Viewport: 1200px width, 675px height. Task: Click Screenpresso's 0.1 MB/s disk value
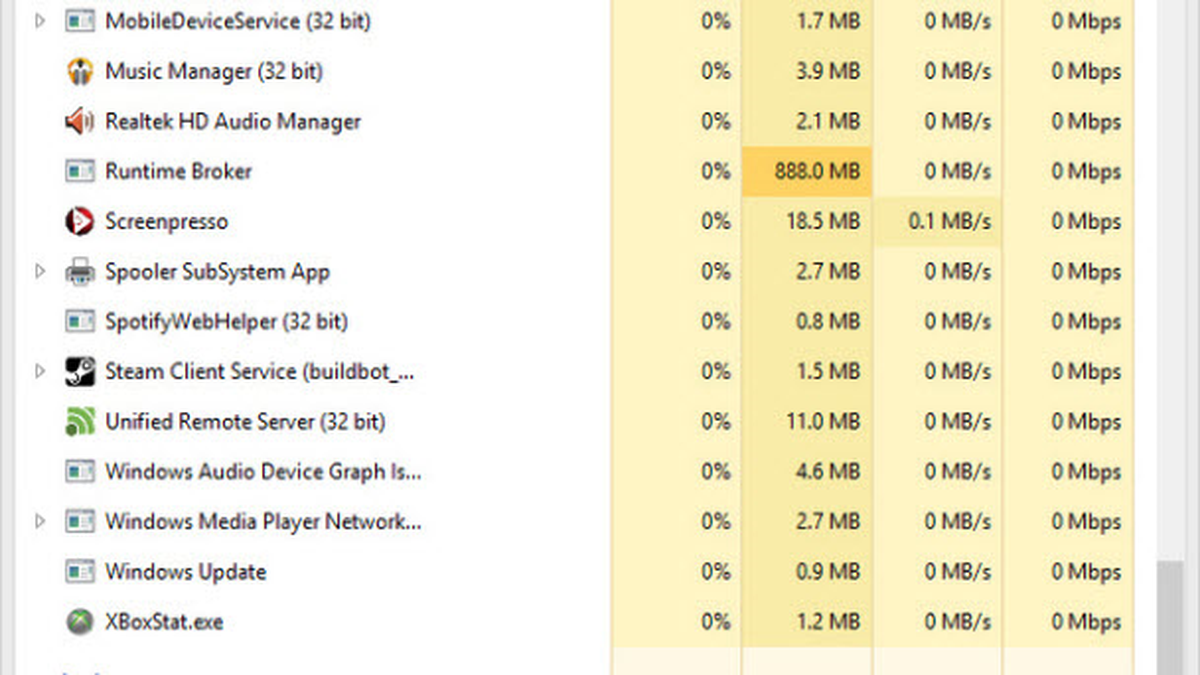pyautogui.click(x=950, y=221)
